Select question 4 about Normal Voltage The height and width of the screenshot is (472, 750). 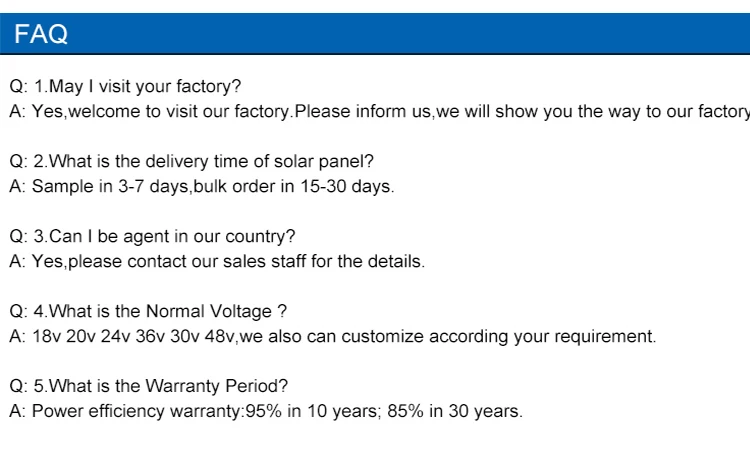tap(148, 311)
